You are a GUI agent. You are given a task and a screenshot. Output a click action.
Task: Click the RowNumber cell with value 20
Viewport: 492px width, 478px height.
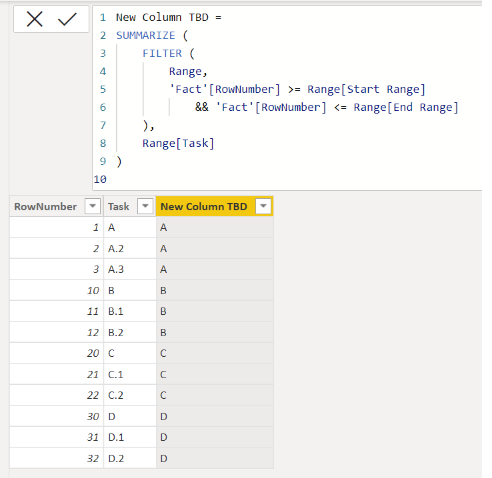(x=56, y=353)
